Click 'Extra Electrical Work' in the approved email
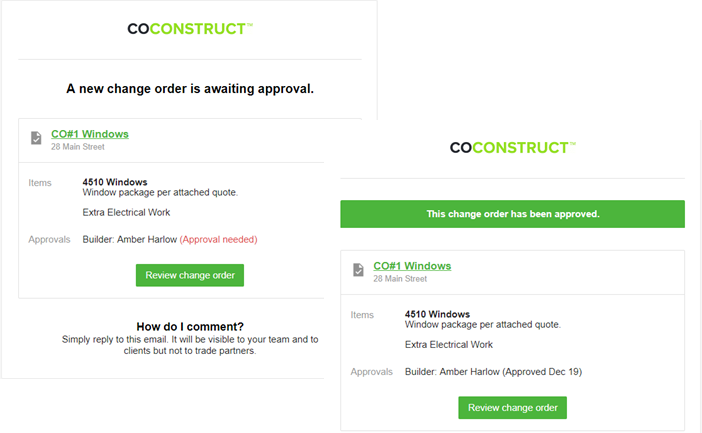Viewport: 702px width, 433px height. coord(449,344)
